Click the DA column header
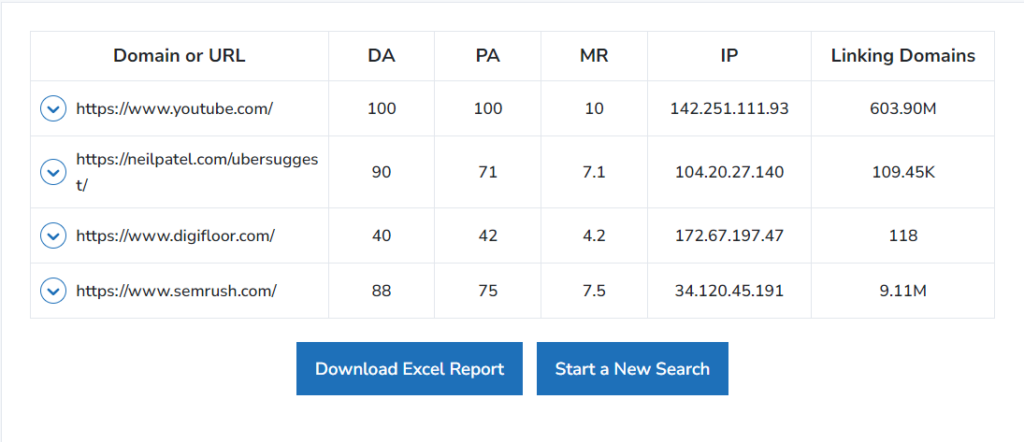The image size is (1024, 442). (x=381, y=56)
